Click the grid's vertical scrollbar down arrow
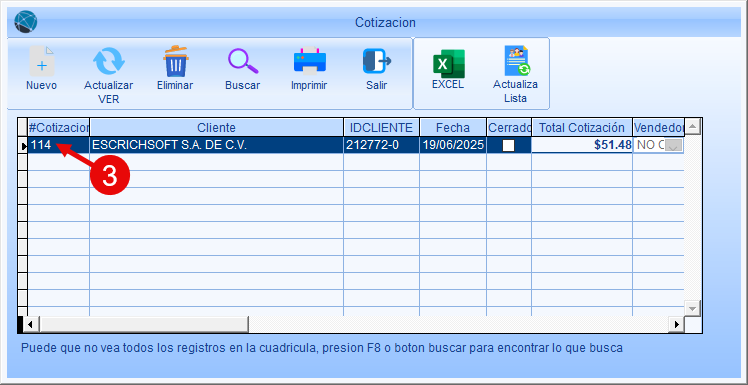 coord(693,308)
